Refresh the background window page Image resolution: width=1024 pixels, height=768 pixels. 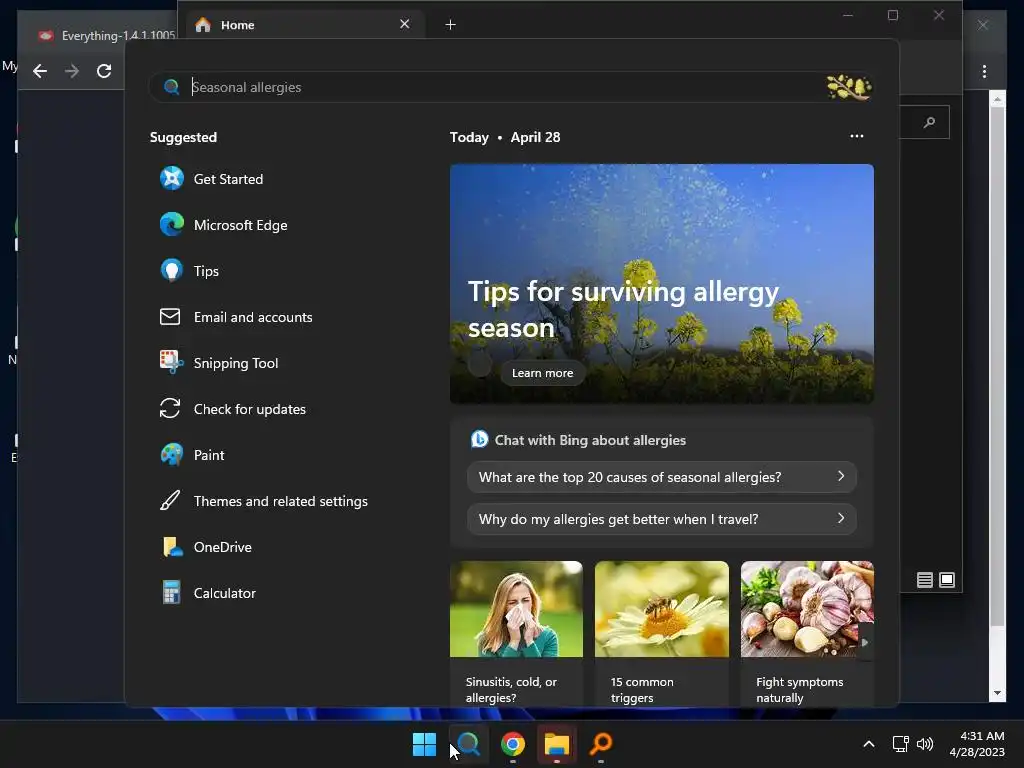tap(104, 71)
